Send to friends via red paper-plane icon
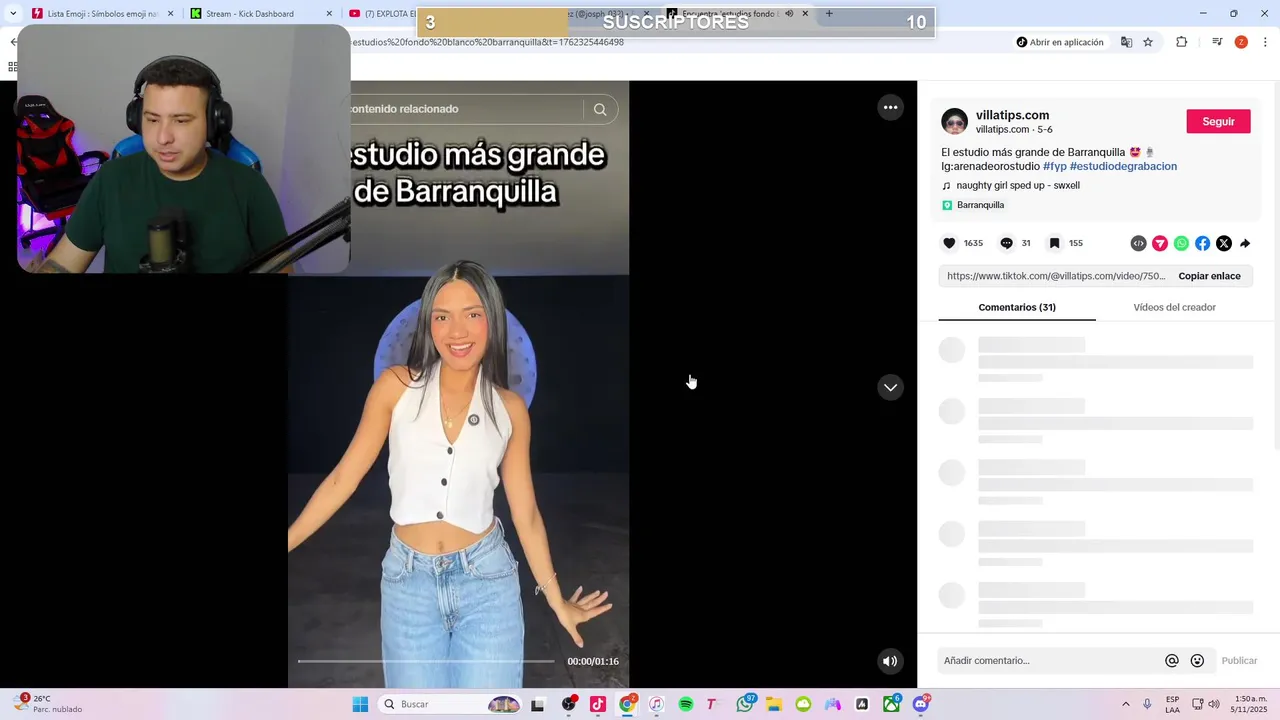The width and height of the screenshot is (1280, 720). click(1160, 243)
